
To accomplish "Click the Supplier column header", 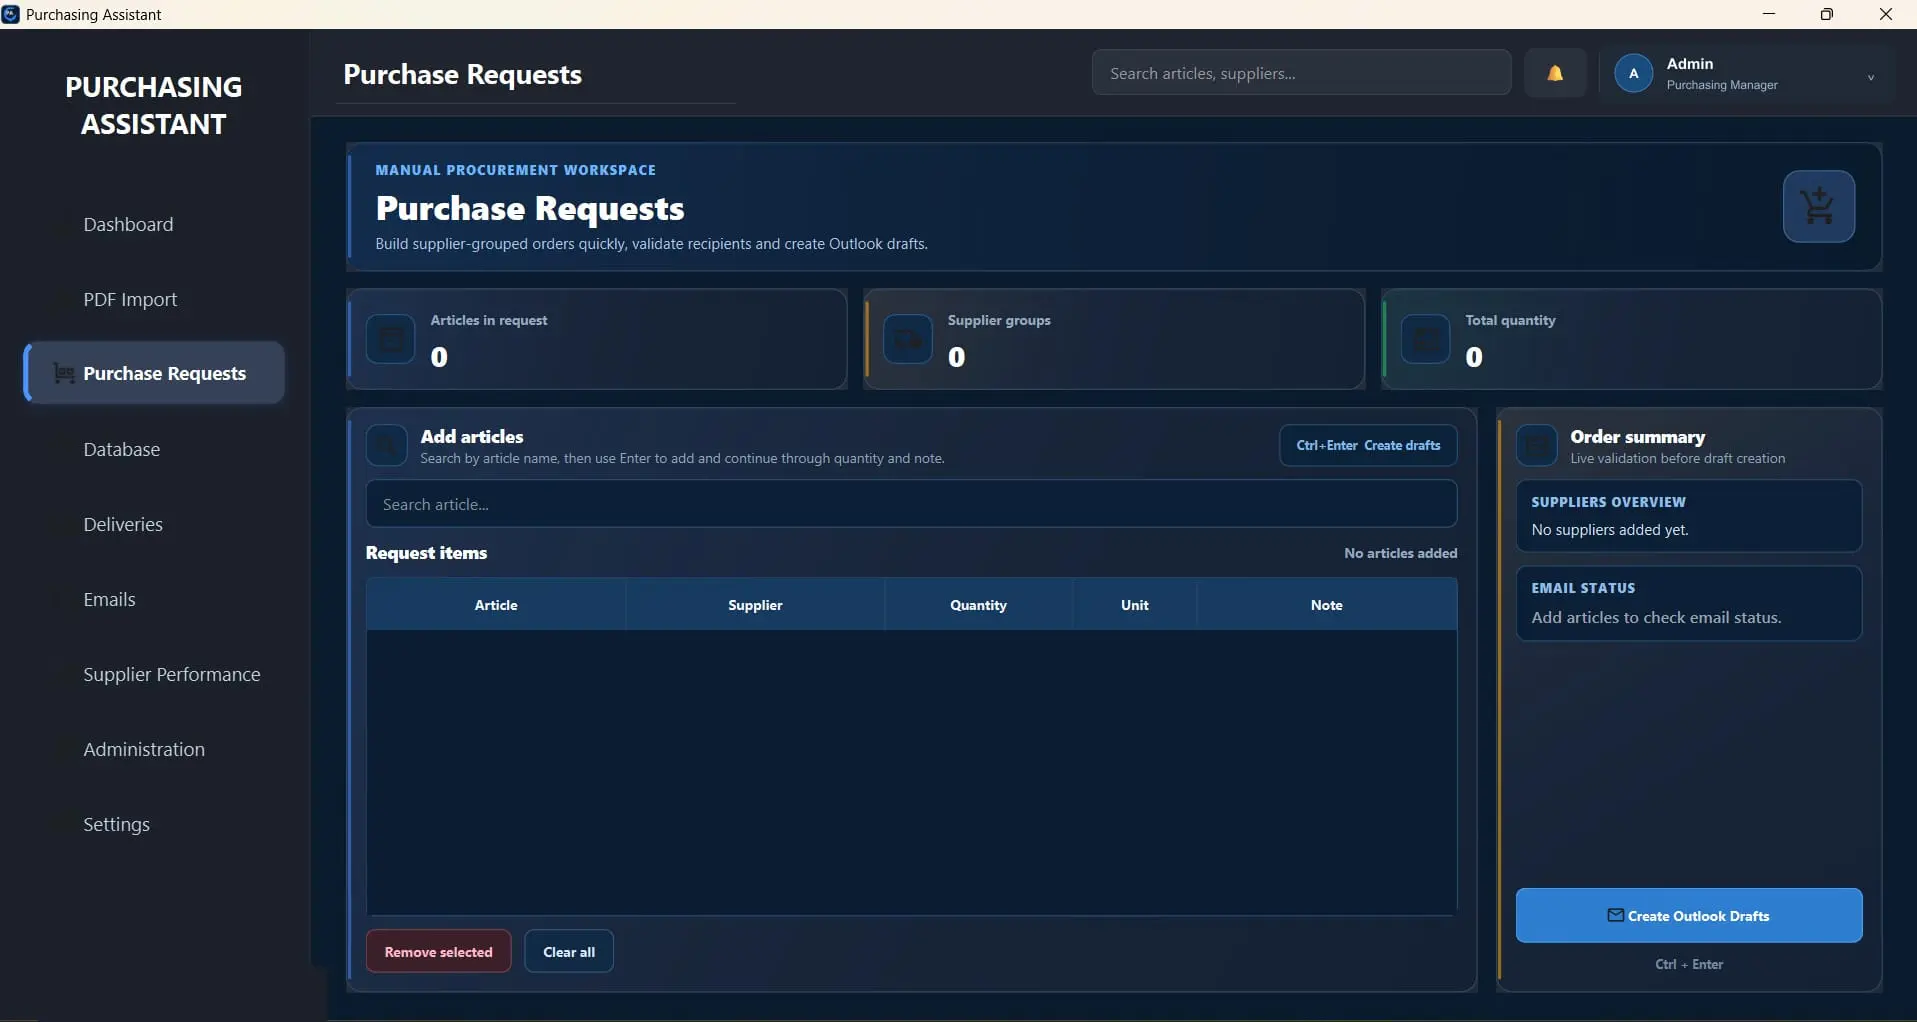I will (755, 605).
